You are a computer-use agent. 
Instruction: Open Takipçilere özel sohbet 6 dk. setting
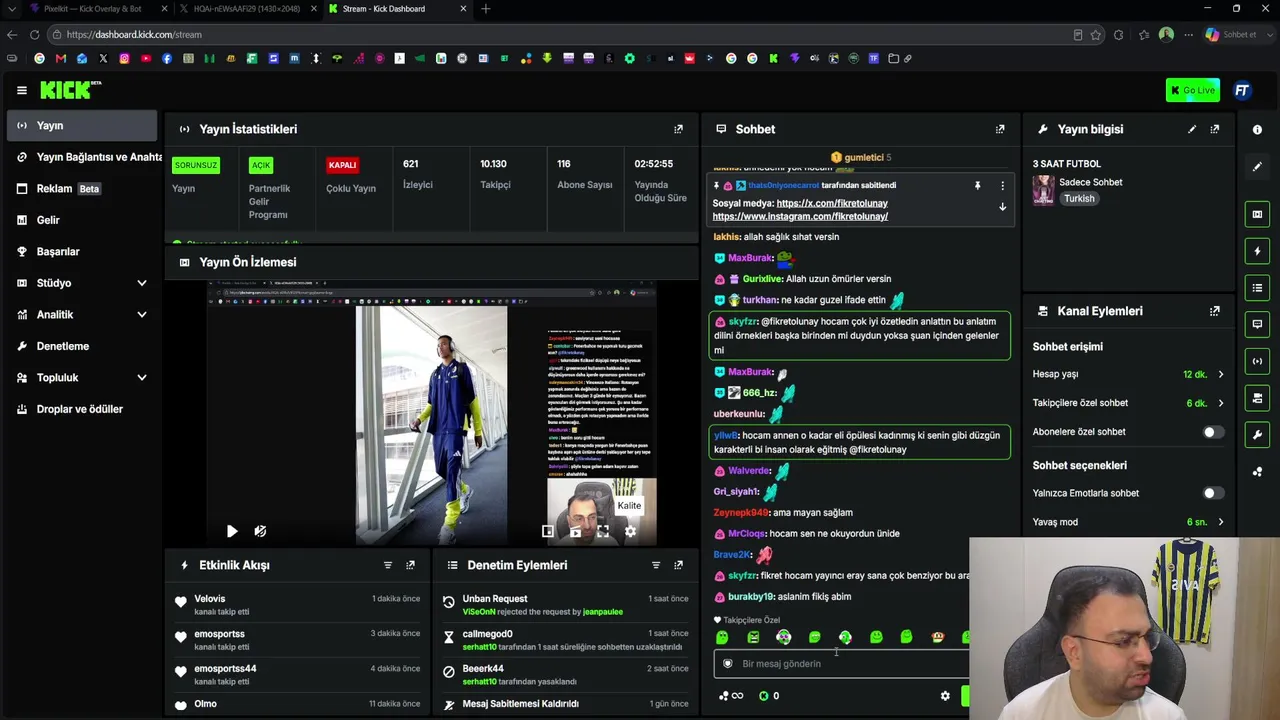pos(1128,403)
